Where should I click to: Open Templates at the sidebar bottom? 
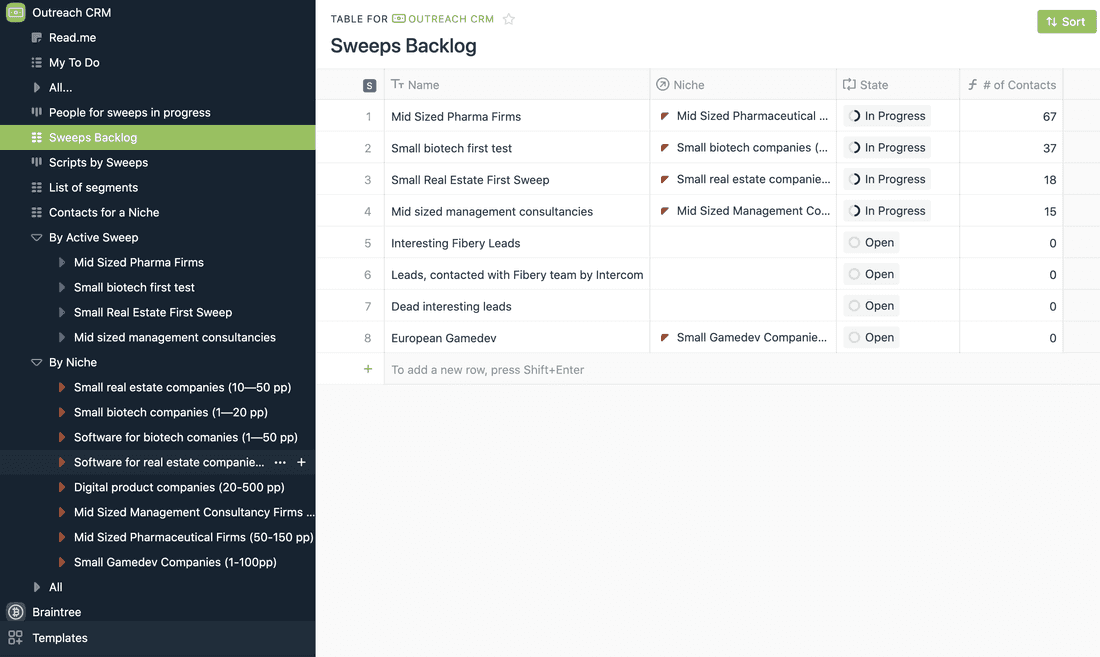[60, 637]
